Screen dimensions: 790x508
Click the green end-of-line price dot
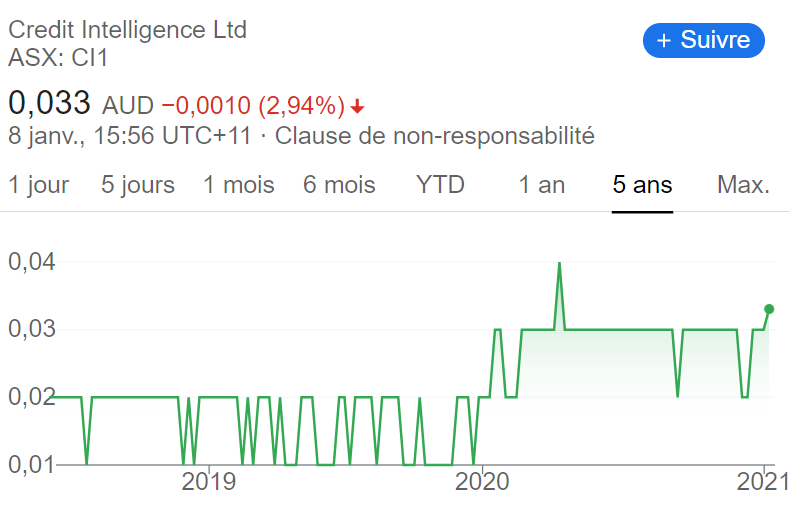[769, 309]
